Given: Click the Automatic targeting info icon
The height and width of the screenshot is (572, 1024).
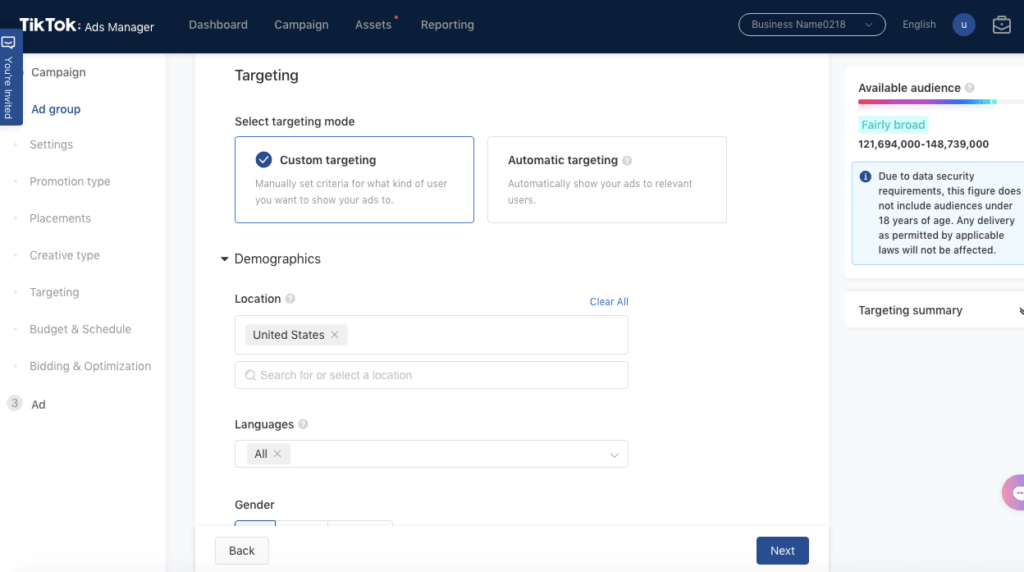Looking at the screenshot, I should pyautogui.click(x=627, y=160).
